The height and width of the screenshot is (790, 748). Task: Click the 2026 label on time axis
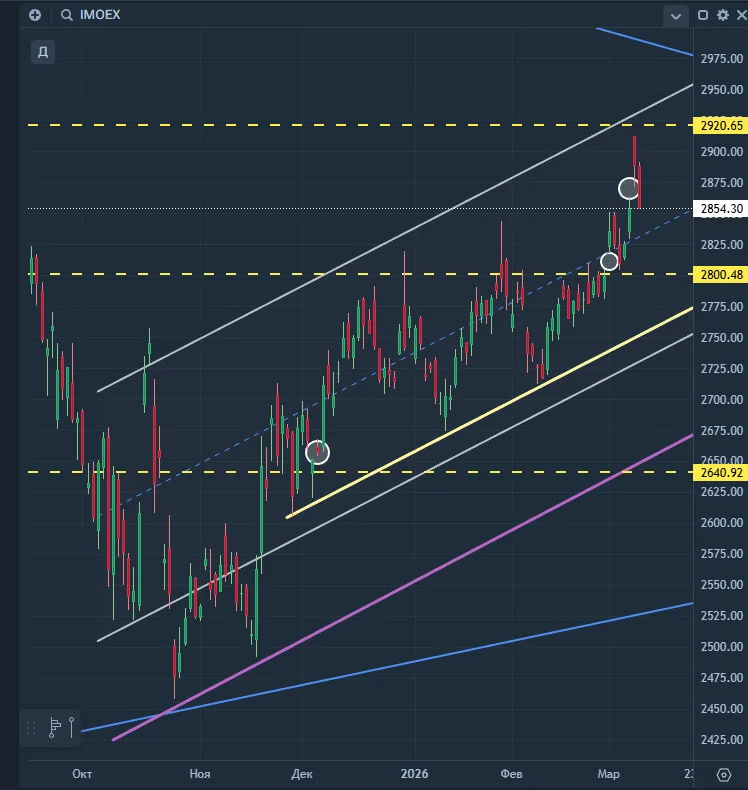415,774
